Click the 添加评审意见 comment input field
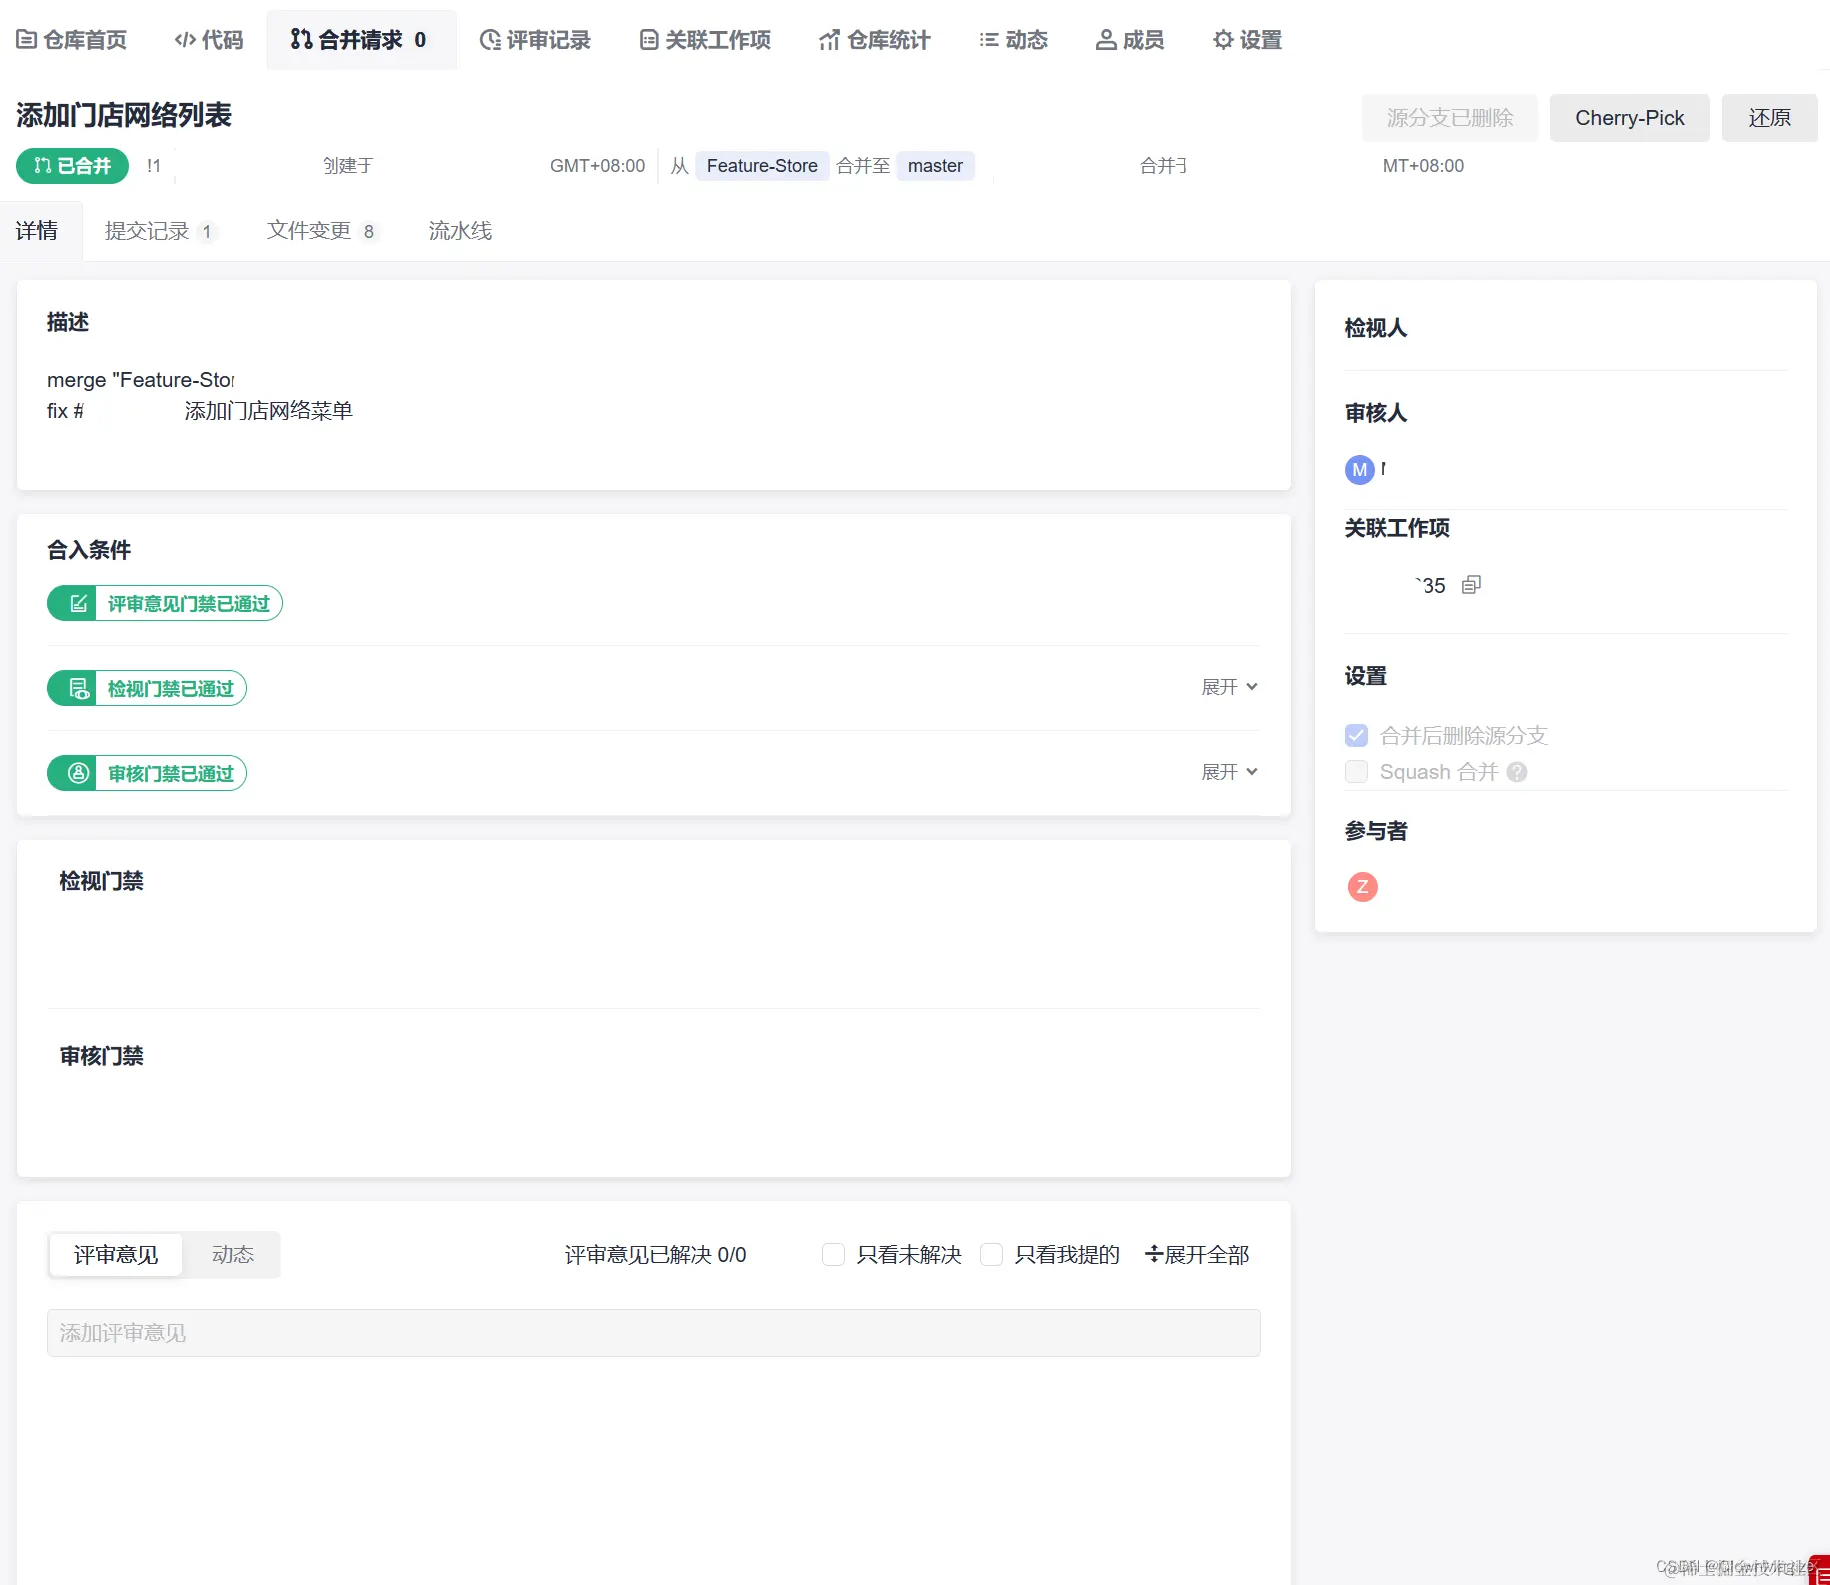Viewport: 1830px width, 1585px height. coord(654,1333)
